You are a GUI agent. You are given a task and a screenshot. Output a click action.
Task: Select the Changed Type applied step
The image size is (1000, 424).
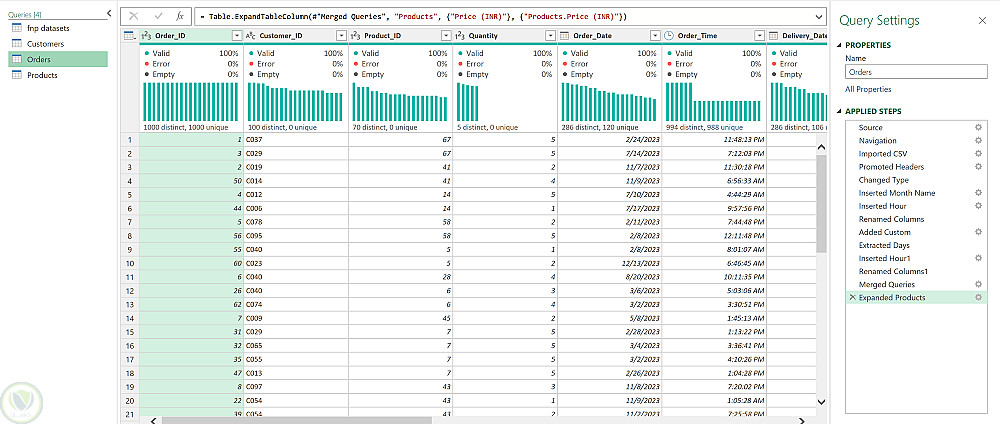pyautogui.click(x=883, y=180)
